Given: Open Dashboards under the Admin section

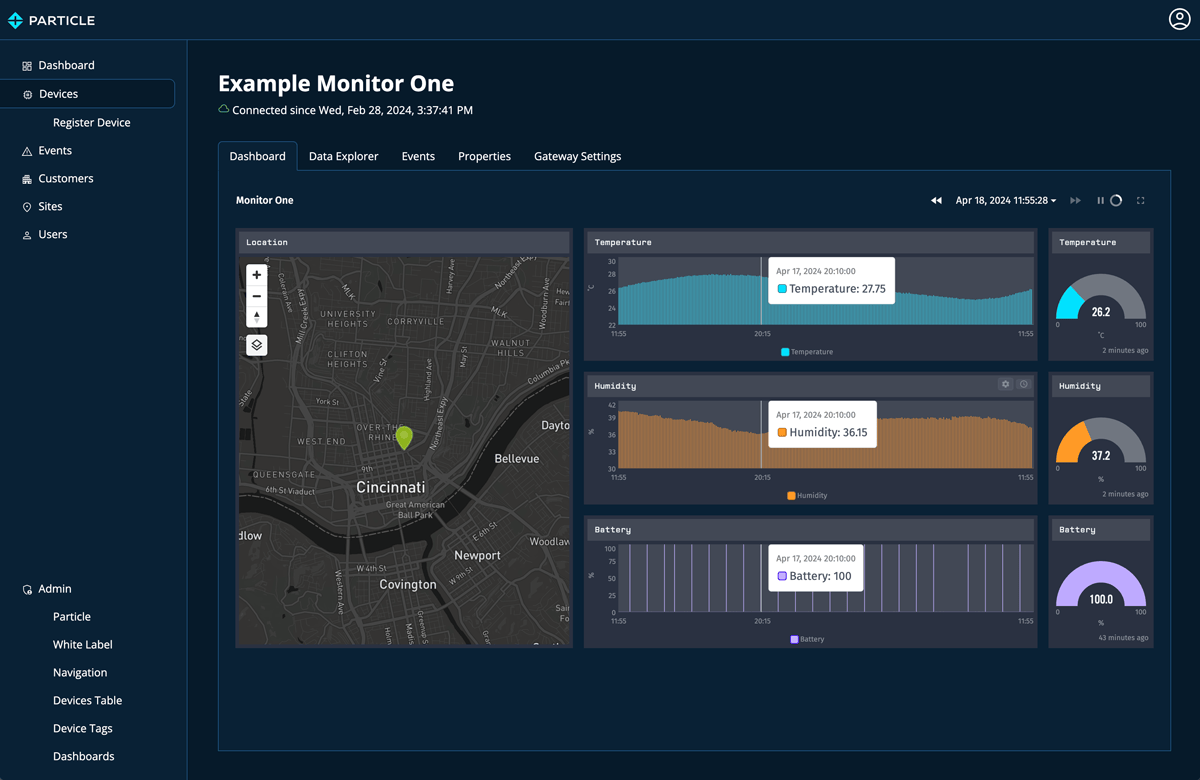Looking at the screenshot, I should click(82, 756).
